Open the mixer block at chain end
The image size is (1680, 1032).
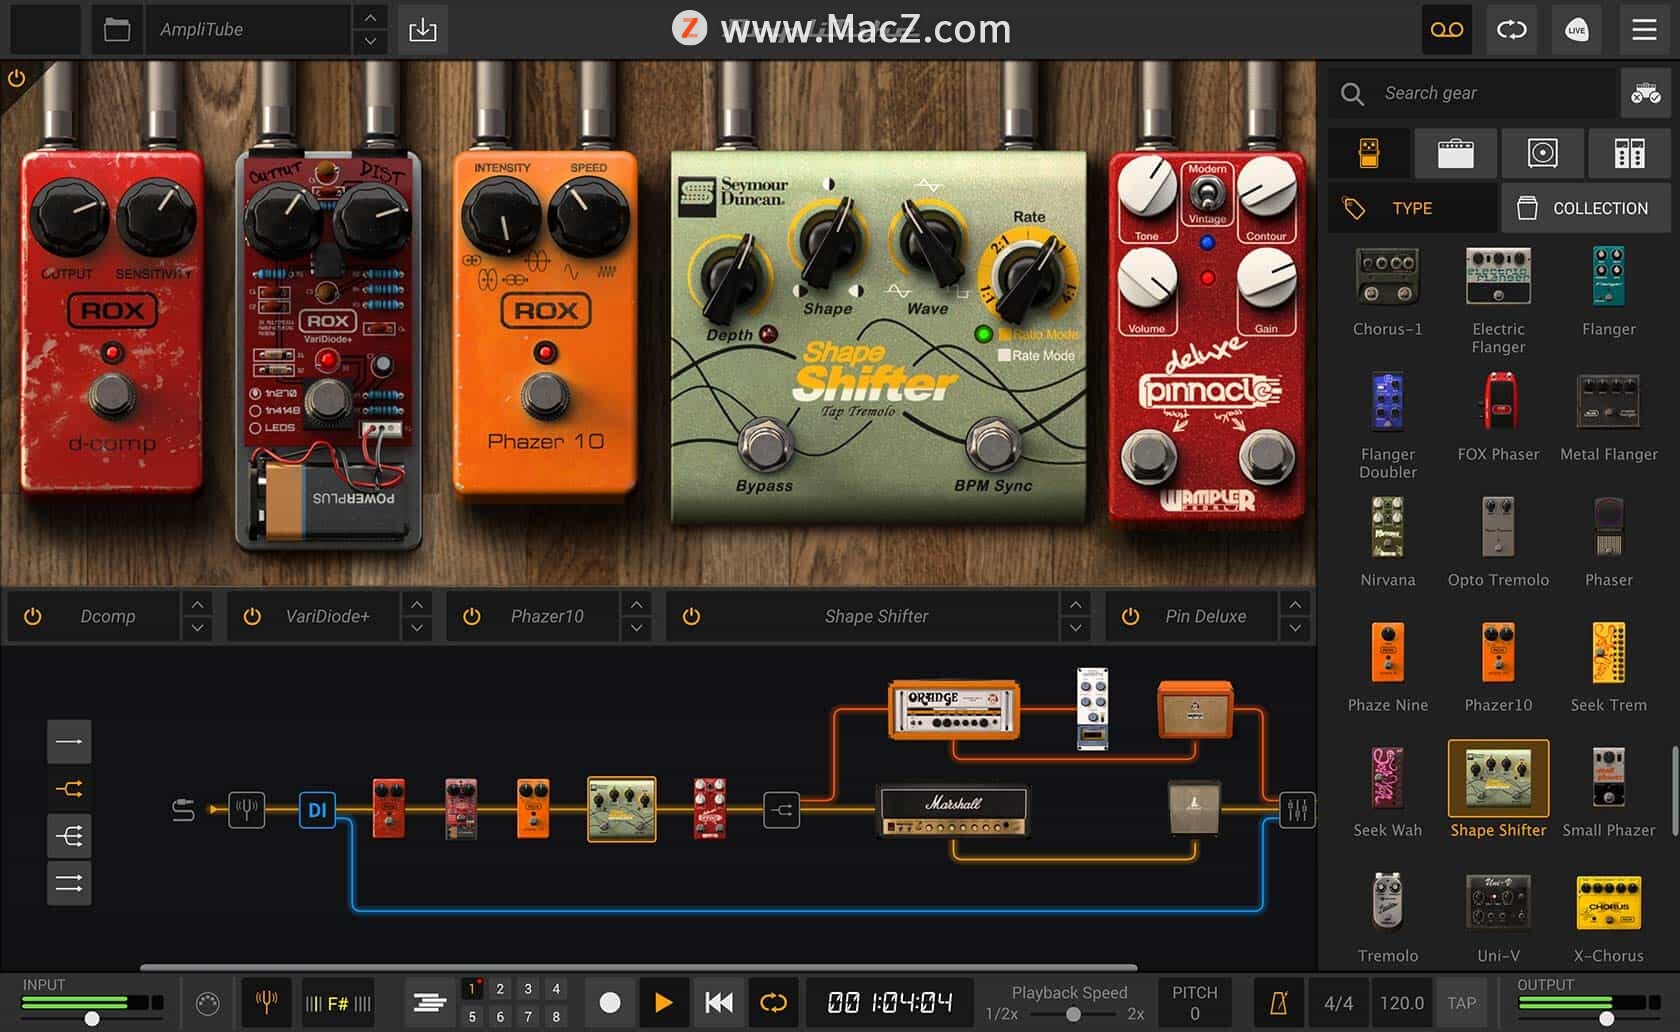[x=1298, y=809]
